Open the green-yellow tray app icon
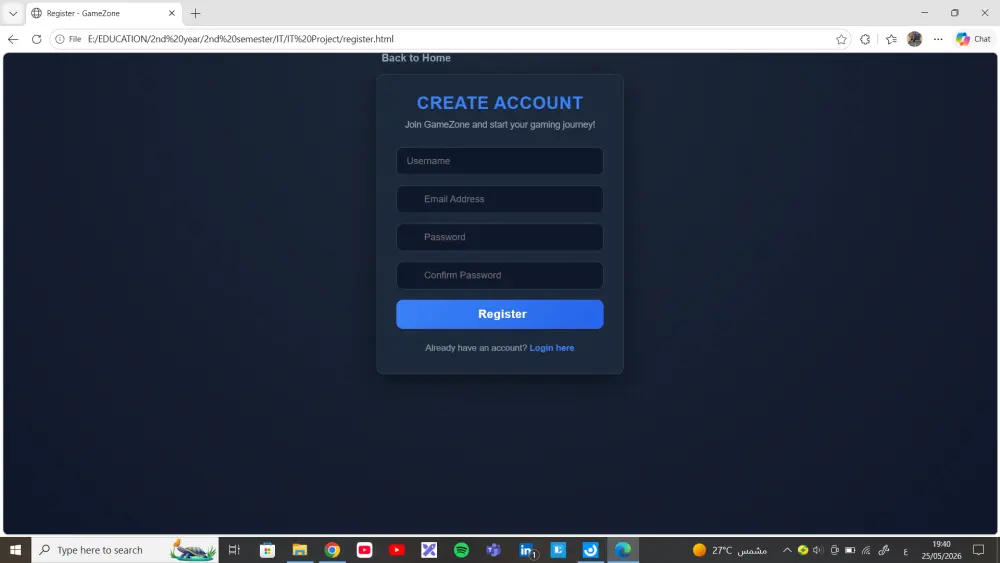 tap(803, 550)
